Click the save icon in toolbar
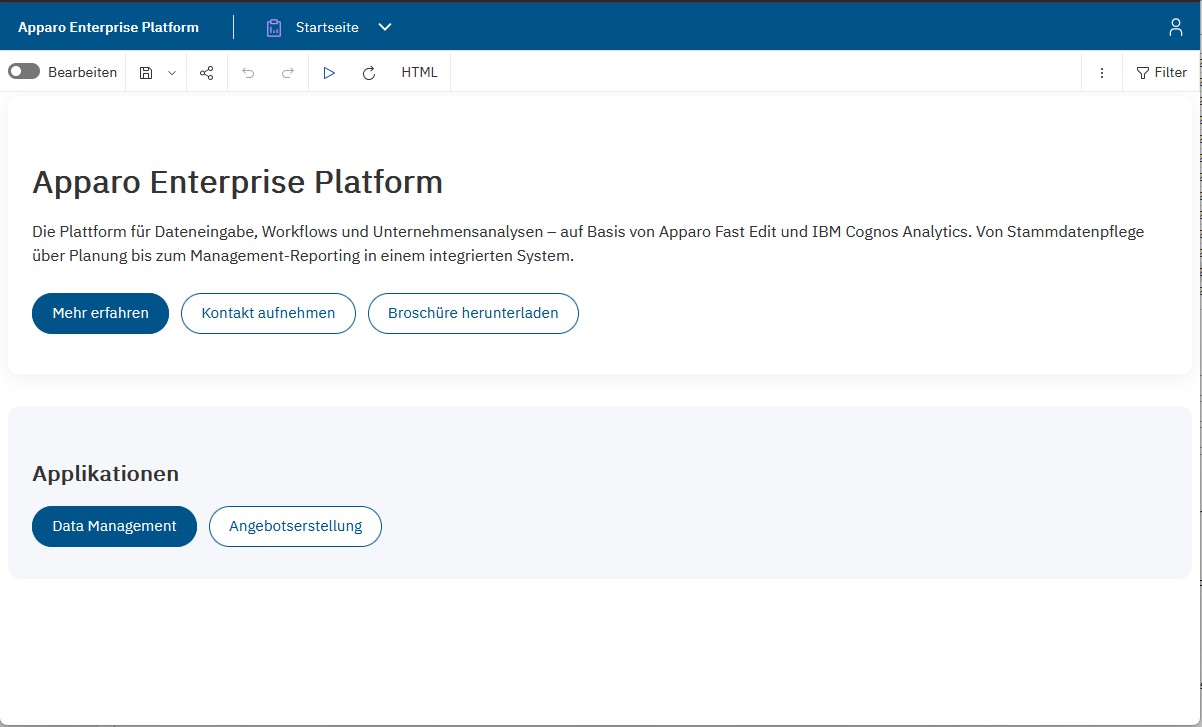The height and width of the screenshot is (727, 1202). coord(146,73)
